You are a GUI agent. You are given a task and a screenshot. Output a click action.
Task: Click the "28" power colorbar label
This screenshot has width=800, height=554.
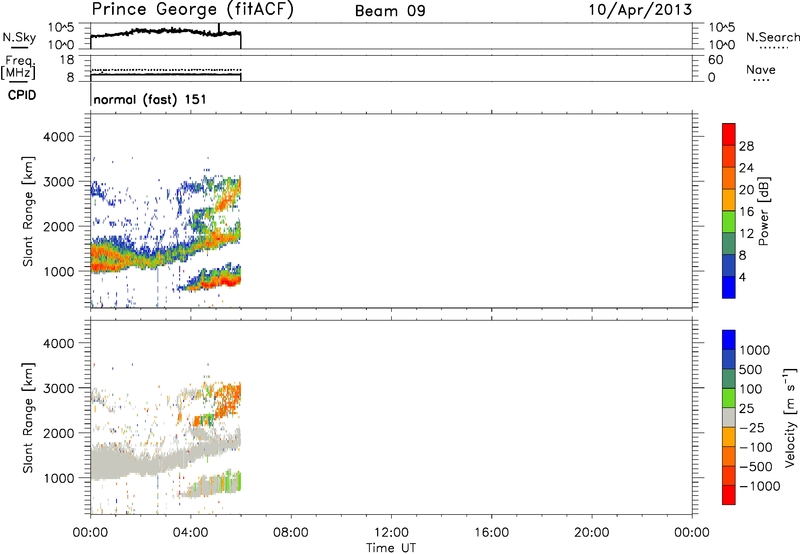pyautogui.click(x=746, y=146)
